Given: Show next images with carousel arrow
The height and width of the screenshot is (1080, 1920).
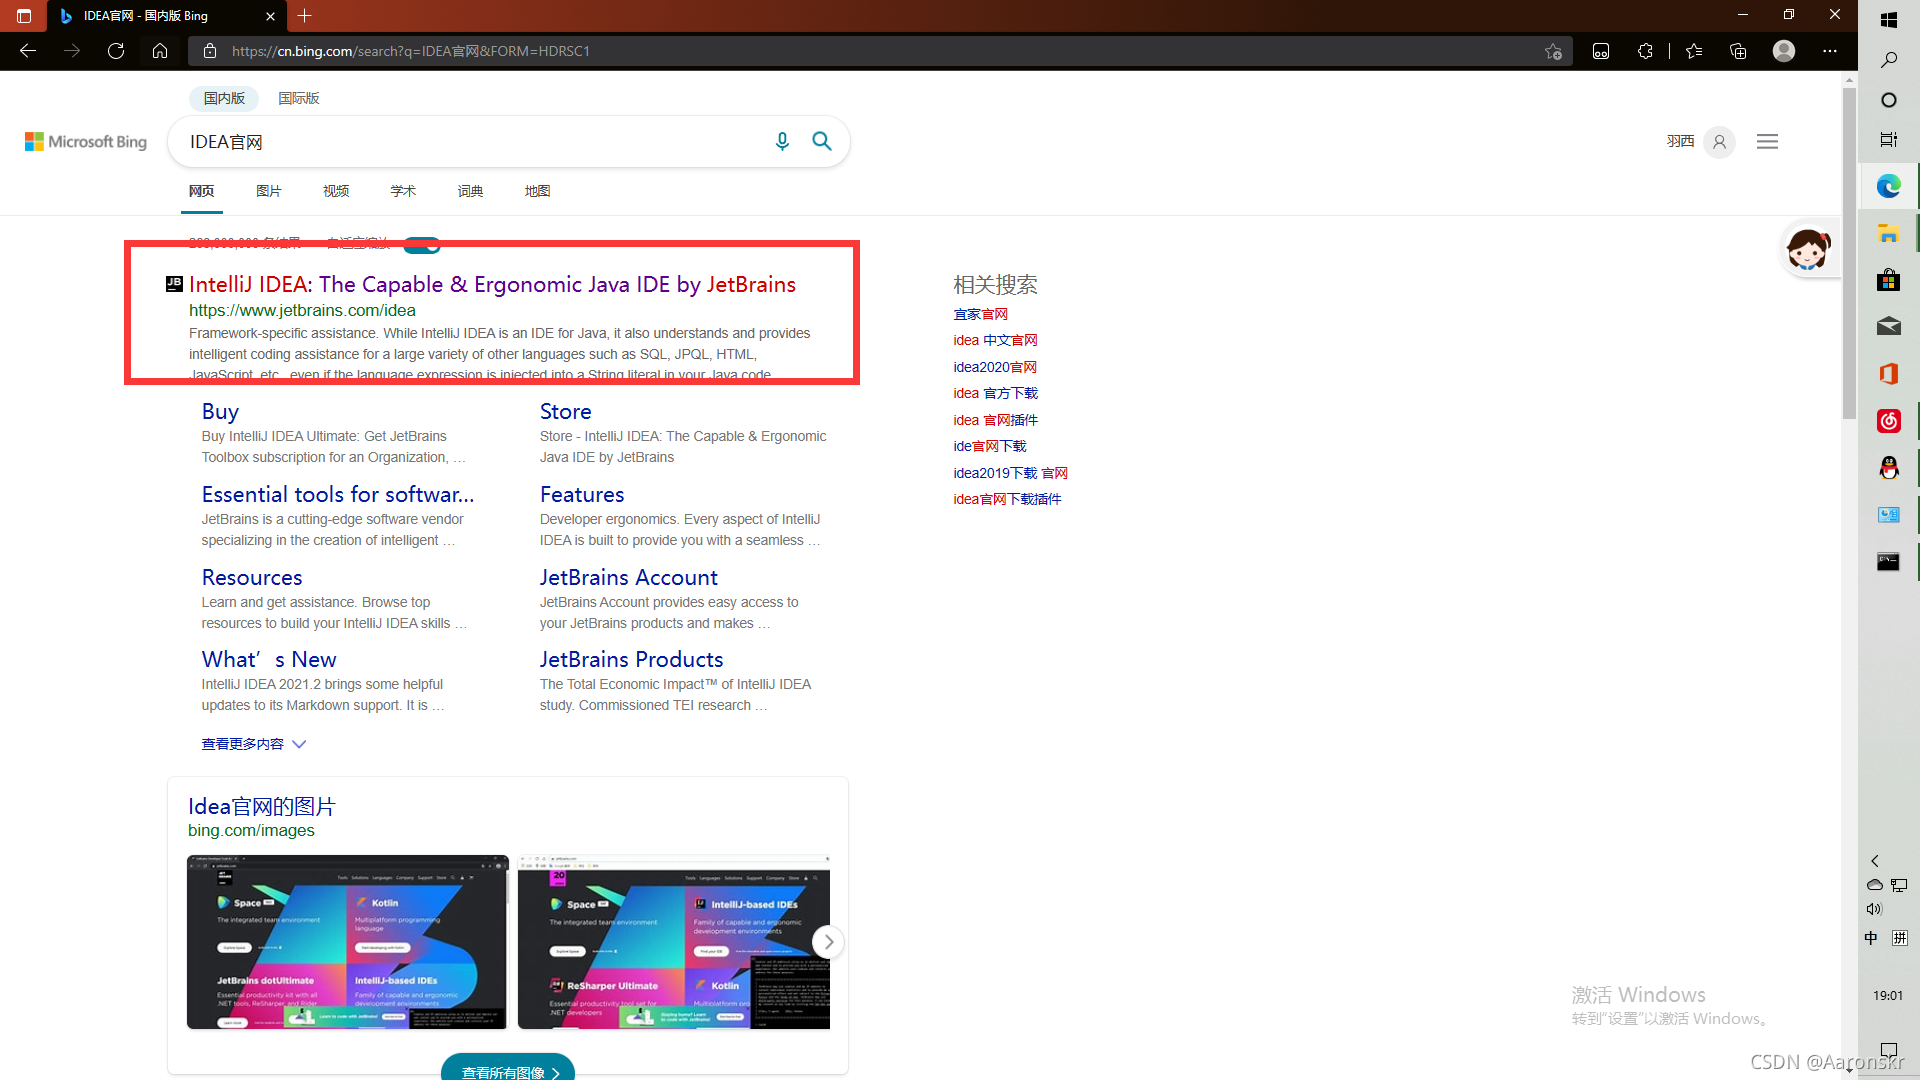Looking at the screenshot, I should point(828,942).
